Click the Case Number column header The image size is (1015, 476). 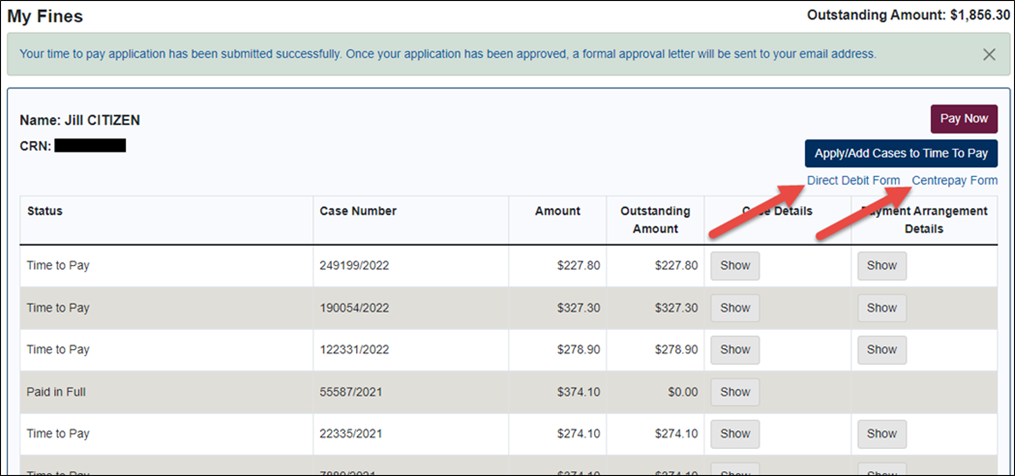[358, 211]
